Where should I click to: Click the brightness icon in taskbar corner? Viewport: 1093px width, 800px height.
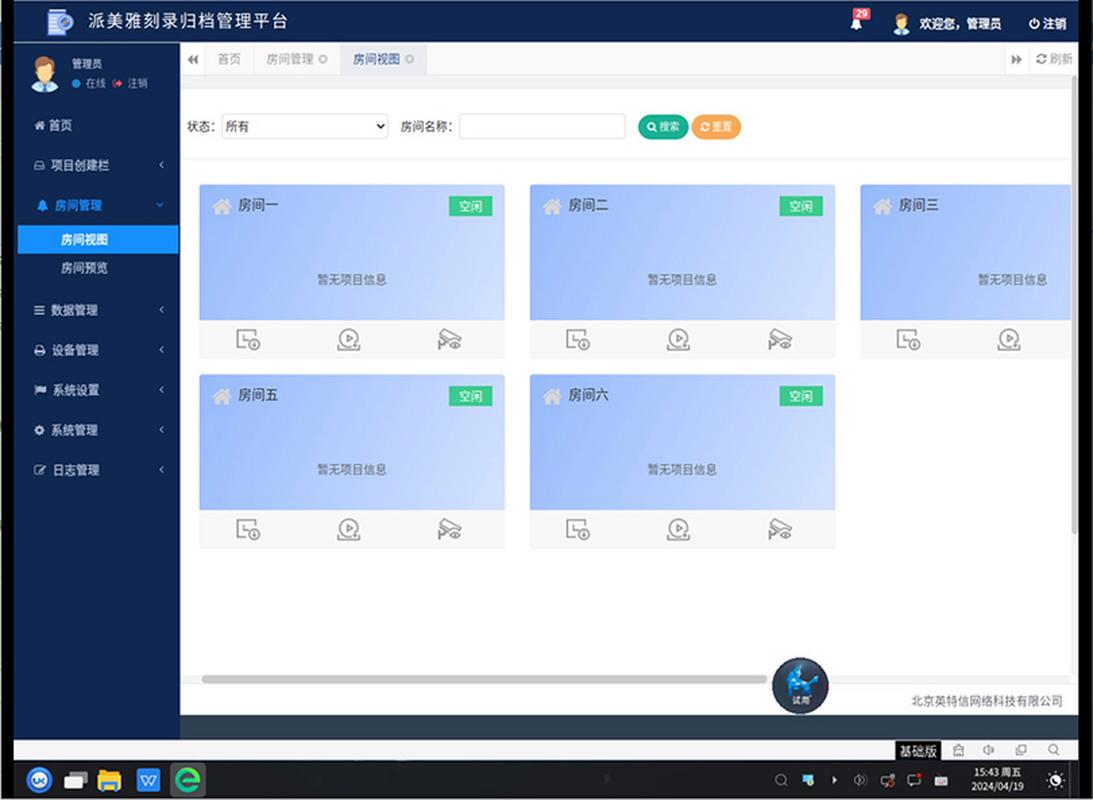pyautogui.click(x=1055, y=780)
